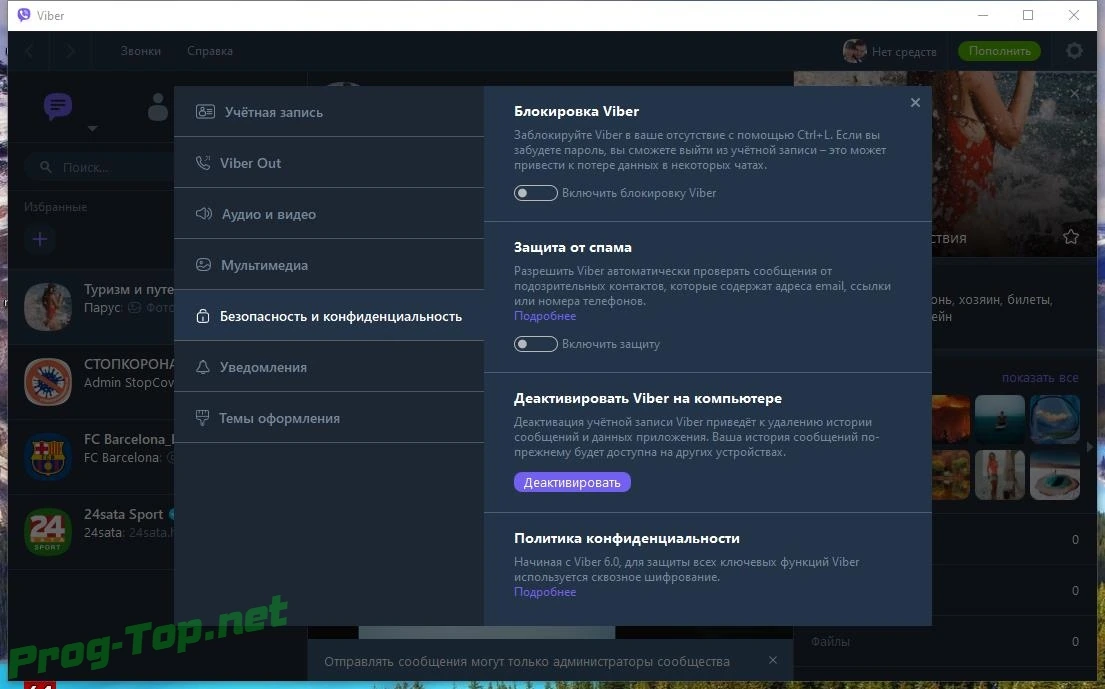Open the Темы оформления settings section
The height and width of the screenshot is (689, 1105).
329,418
